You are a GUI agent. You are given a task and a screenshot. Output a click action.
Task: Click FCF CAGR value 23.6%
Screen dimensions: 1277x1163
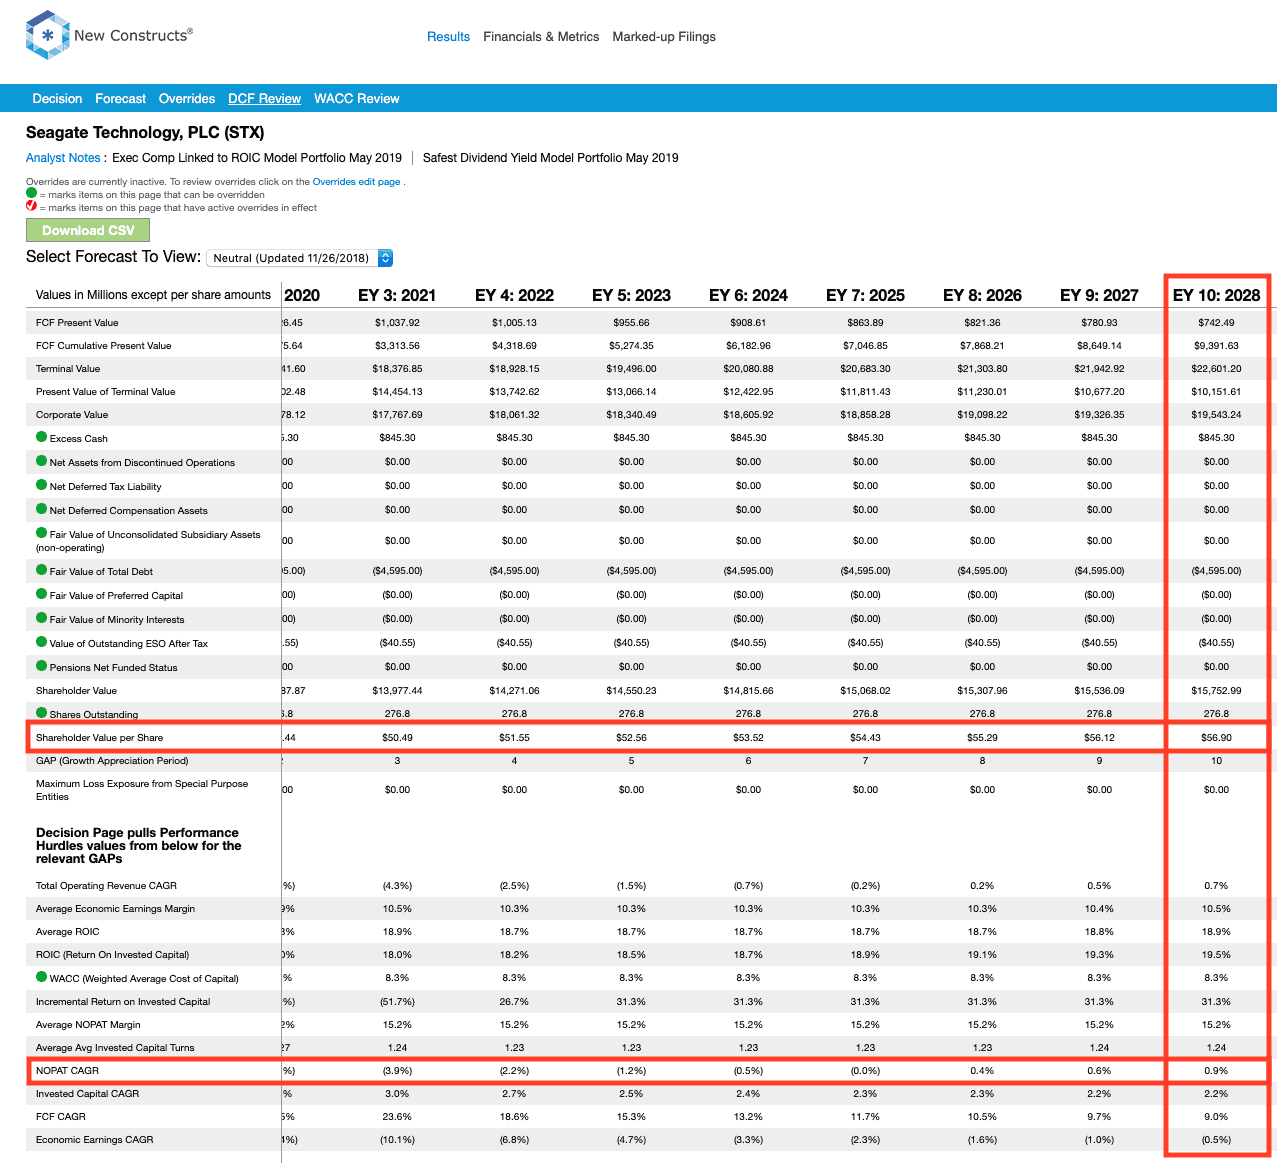397,1117
